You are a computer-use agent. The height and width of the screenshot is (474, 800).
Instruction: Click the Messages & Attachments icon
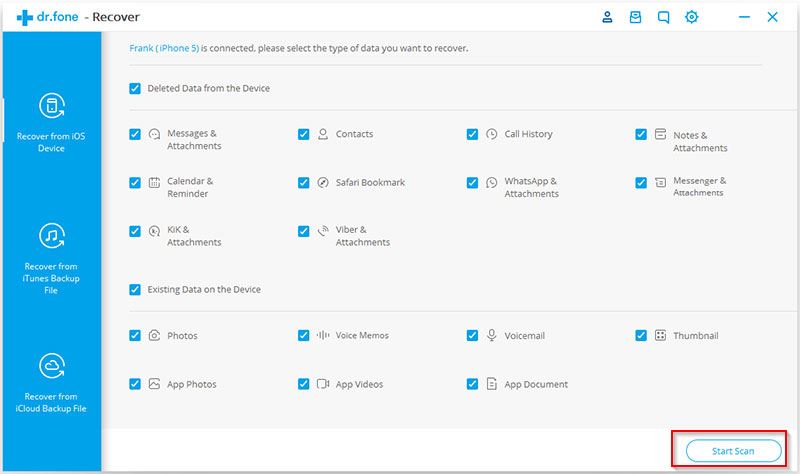(154, 134)
